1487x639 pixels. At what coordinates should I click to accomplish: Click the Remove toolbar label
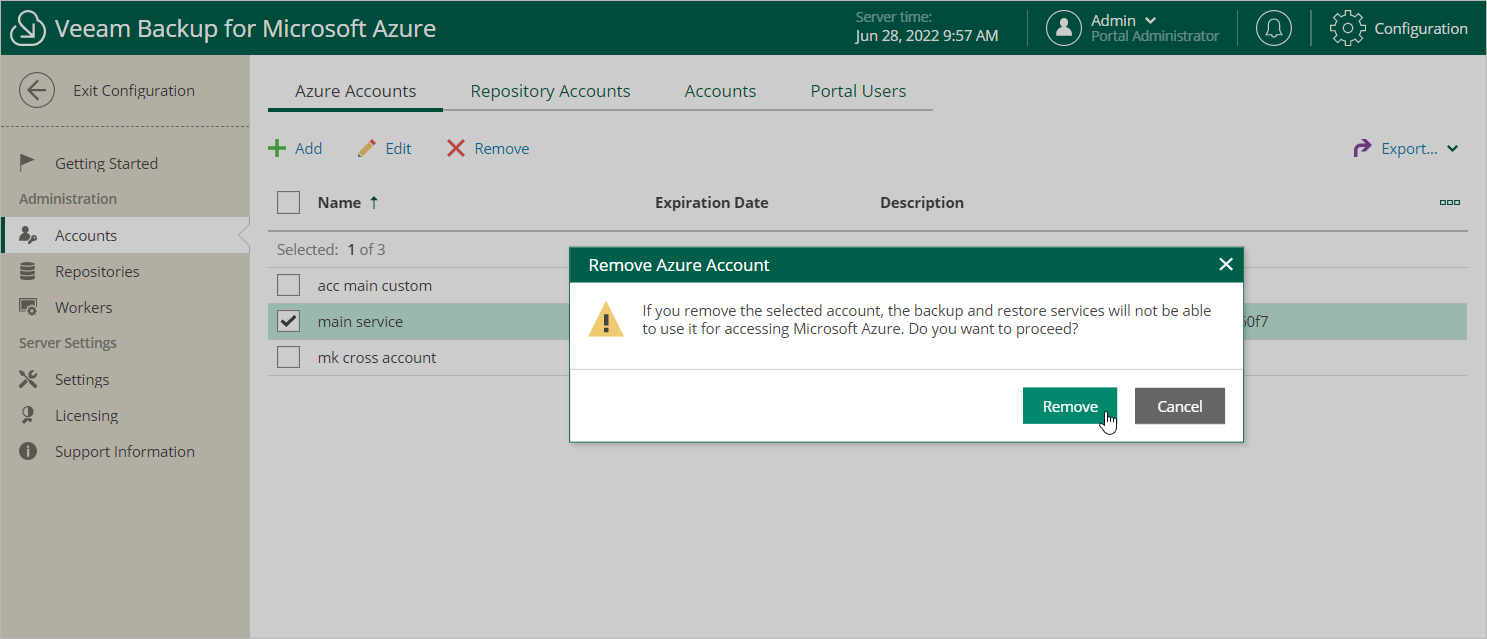[x=502, y=148]
